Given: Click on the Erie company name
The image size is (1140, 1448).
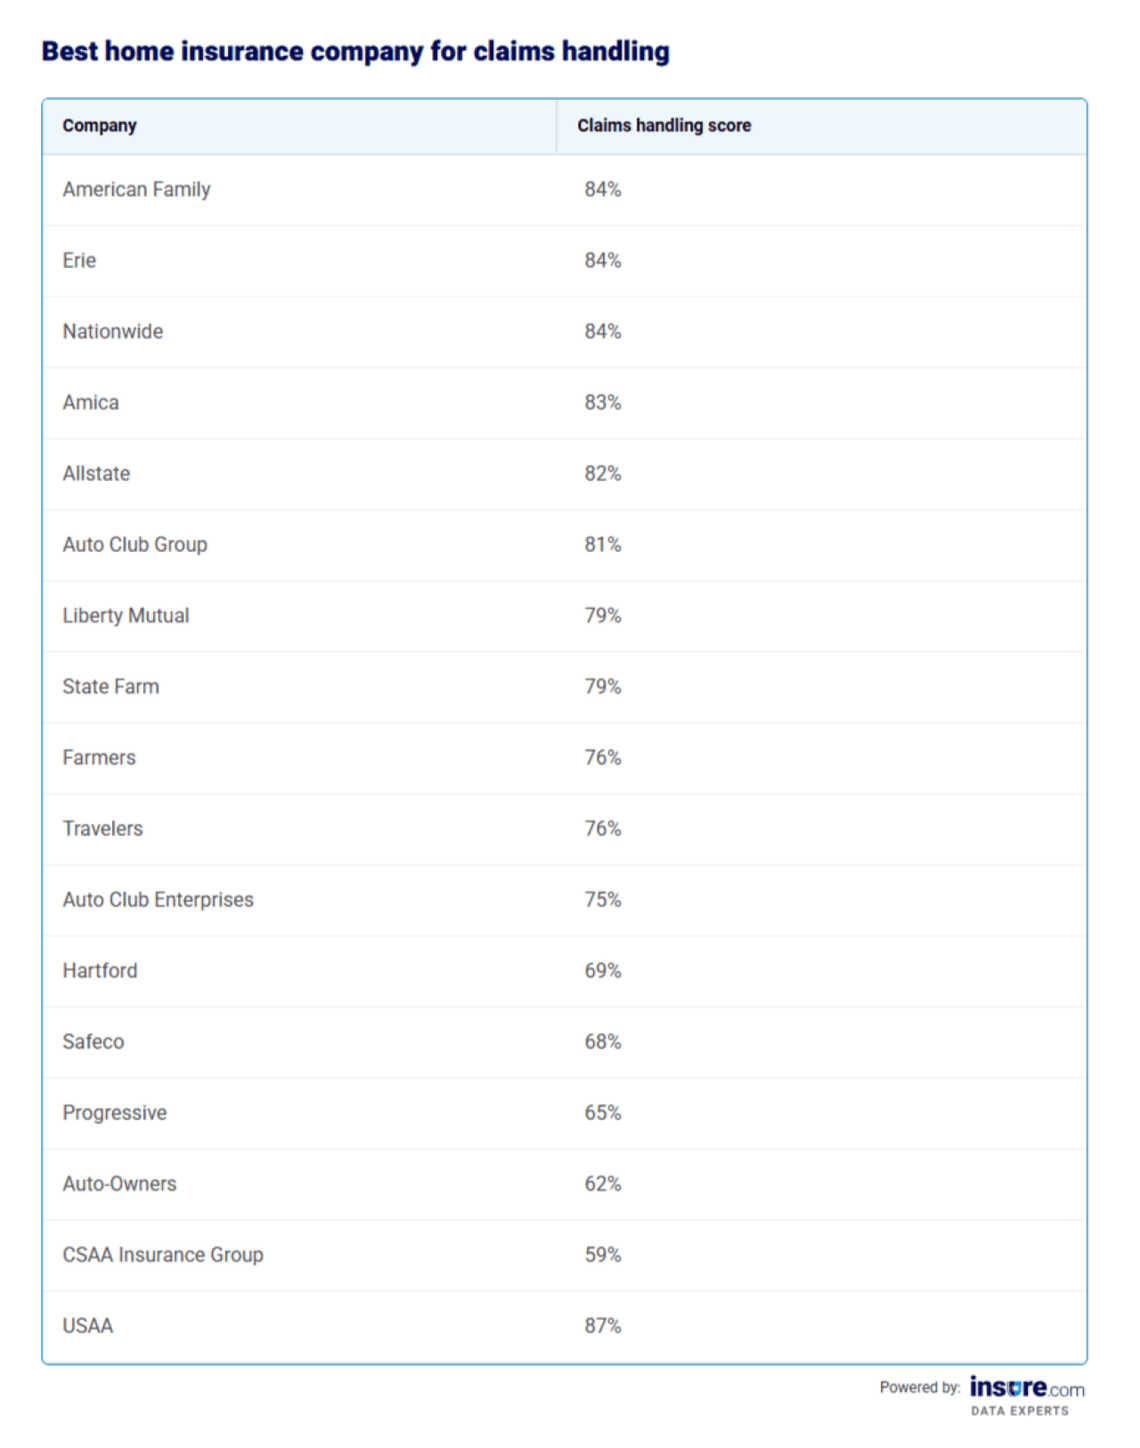Looking at the screenshot, I should 80,261.
